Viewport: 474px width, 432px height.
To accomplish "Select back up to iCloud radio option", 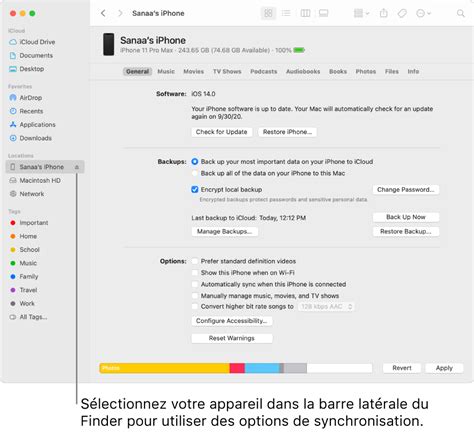I will (x=195, y=162).
